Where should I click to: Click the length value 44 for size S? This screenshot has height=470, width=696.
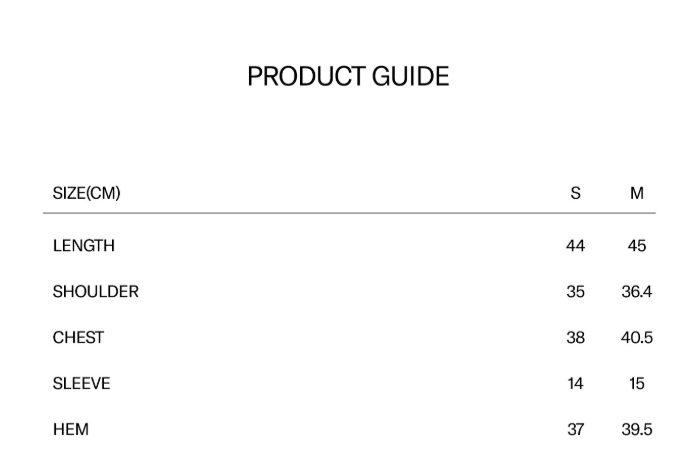pos(575,246)
